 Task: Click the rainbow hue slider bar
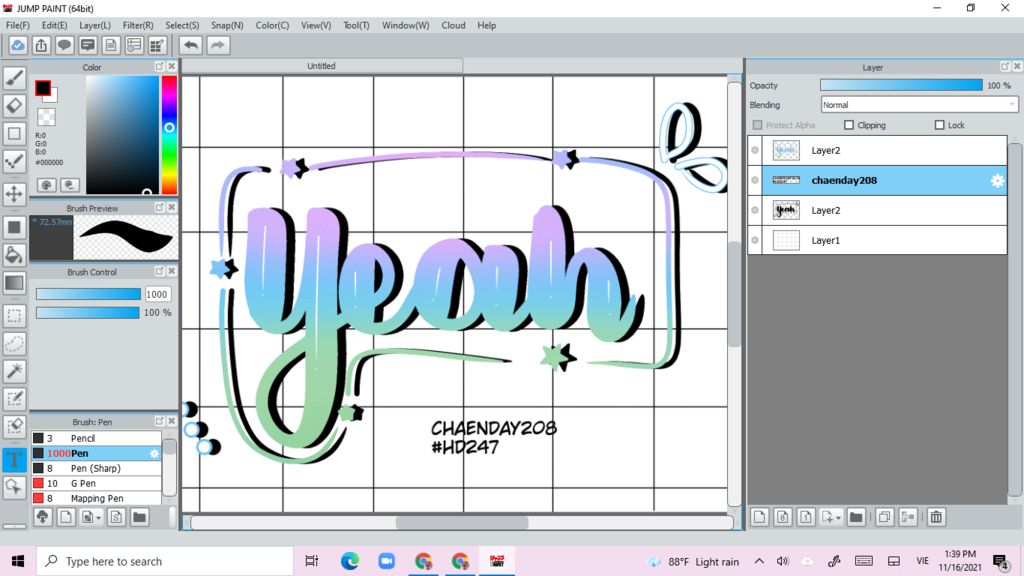coord(169,135)
